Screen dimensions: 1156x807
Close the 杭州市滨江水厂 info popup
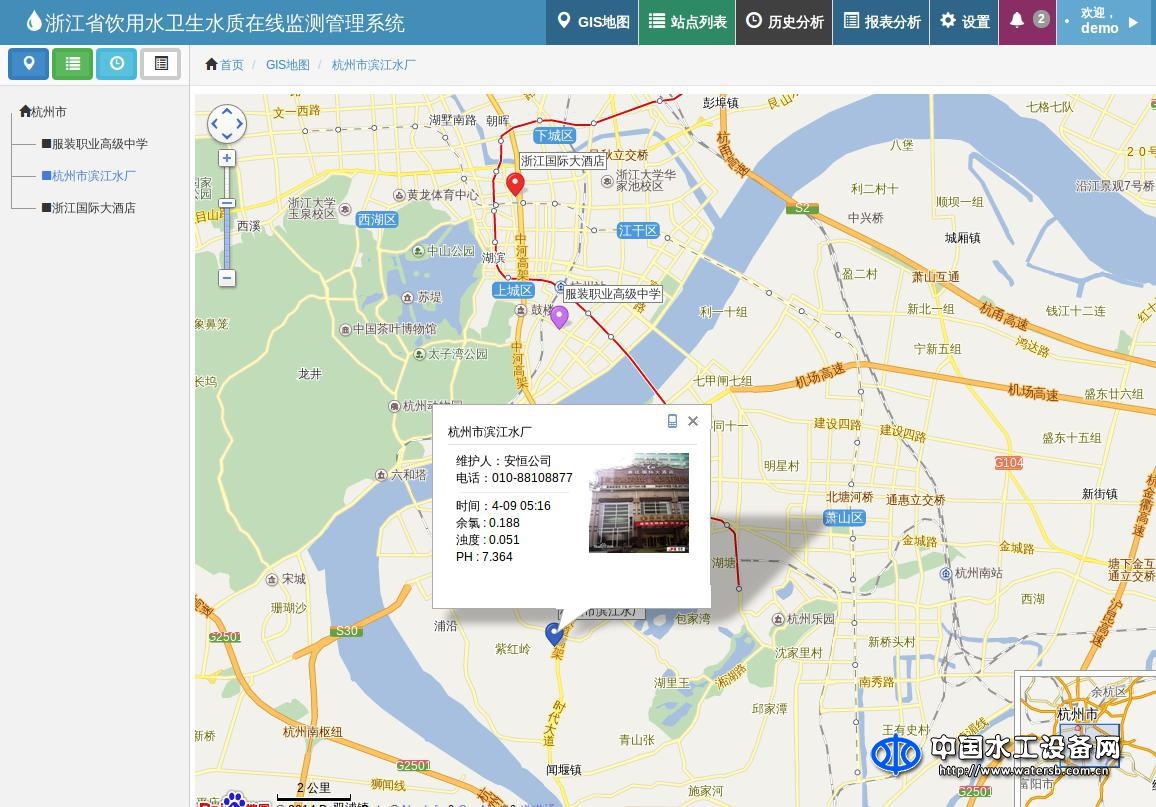tap(693, 421)
